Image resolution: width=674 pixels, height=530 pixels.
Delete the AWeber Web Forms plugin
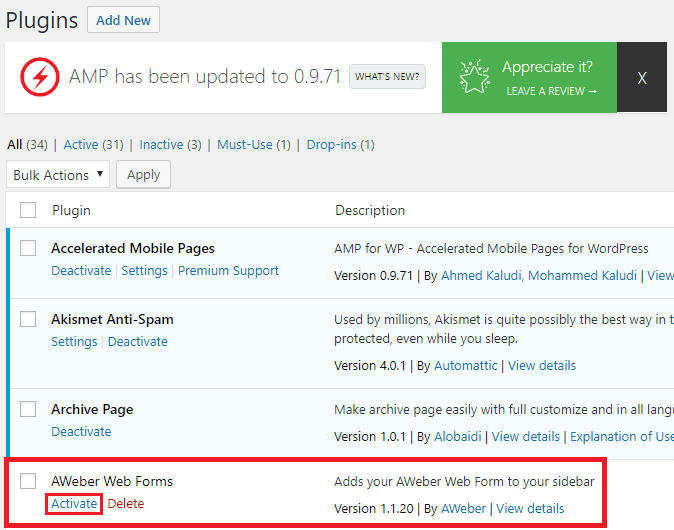point(126,503)
